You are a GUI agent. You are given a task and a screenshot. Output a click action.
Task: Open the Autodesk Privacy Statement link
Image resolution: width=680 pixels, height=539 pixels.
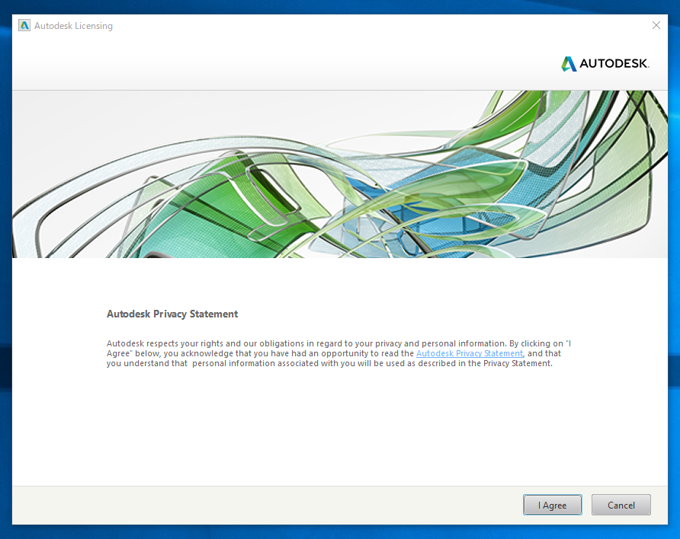tap(469, 353)
